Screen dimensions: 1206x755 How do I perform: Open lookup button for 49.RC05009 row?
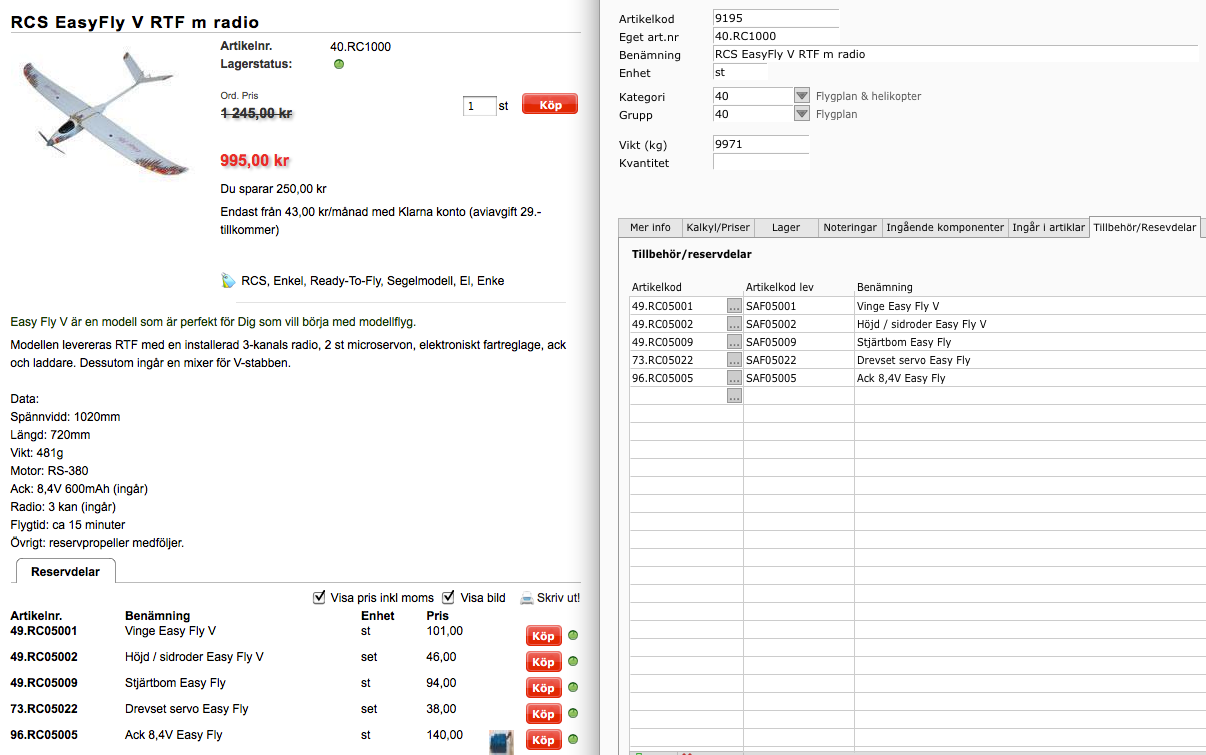click(734, 342)
